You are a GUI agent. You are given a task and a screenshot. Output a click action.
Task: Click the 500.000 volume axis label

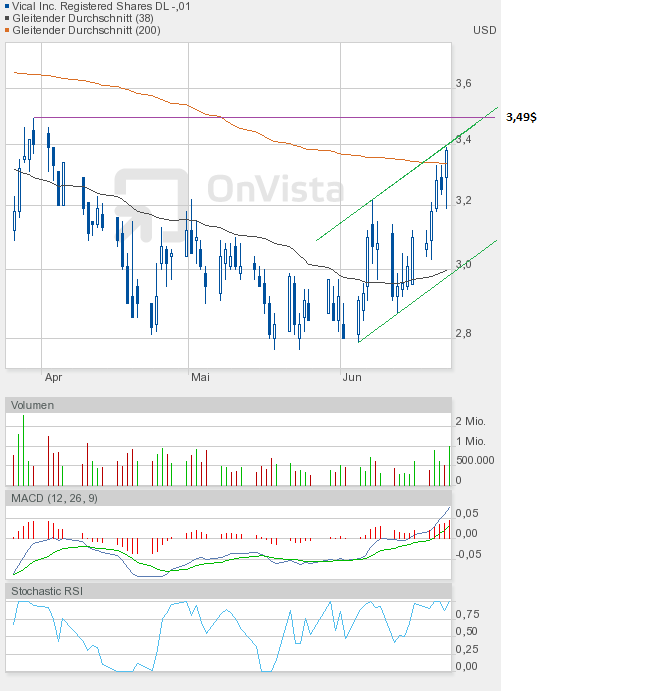coord(475,460)
